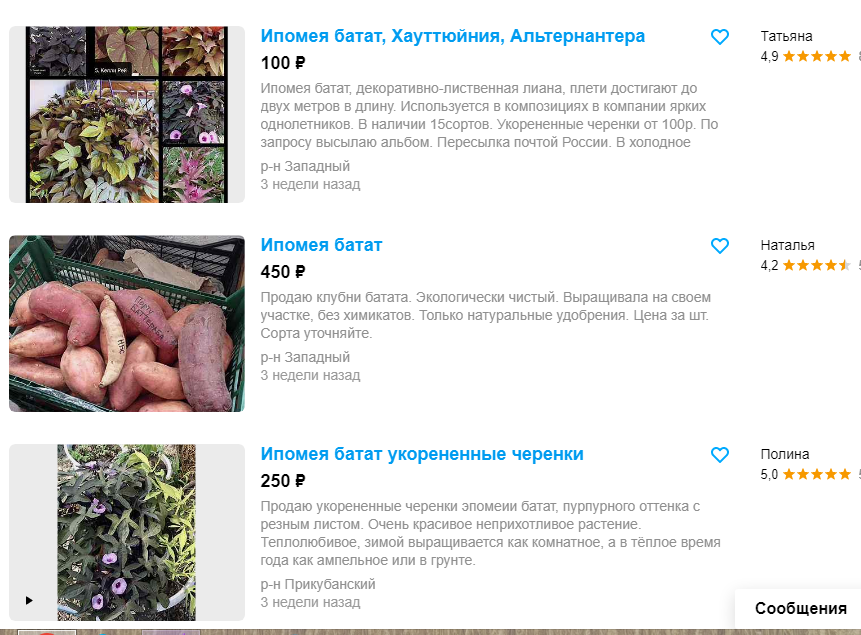
Task: Favorite the Ипомея батат, Хауттюйния listing heart
Action: (719, 37)
